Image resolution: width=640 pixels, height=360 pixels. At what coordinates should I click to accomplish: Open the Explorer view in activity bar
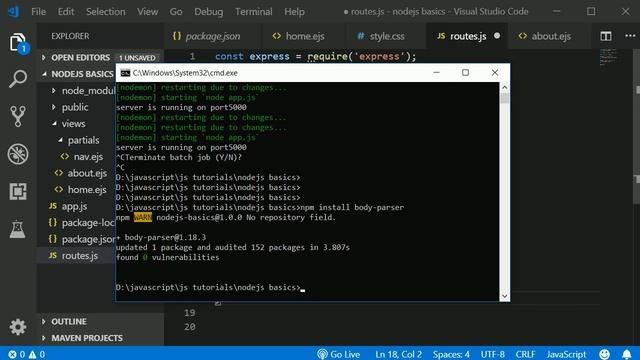pyautogui.click(x=18, y=42)
